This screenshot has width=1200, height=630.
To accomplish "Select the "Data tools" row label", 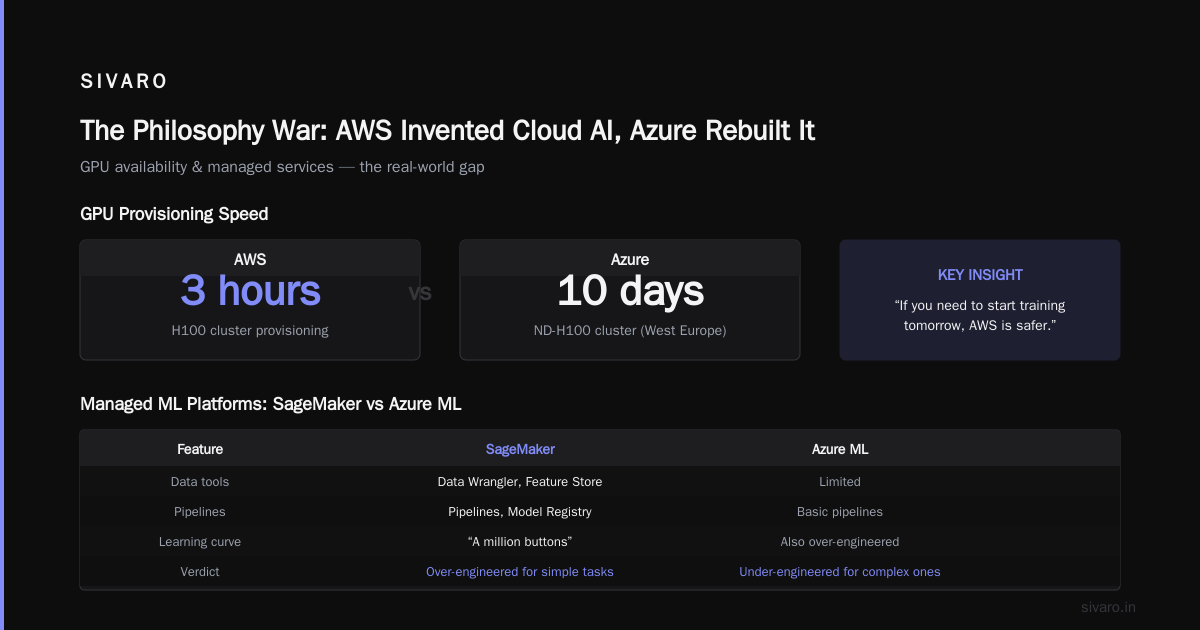I will click(x=200, y=482).
